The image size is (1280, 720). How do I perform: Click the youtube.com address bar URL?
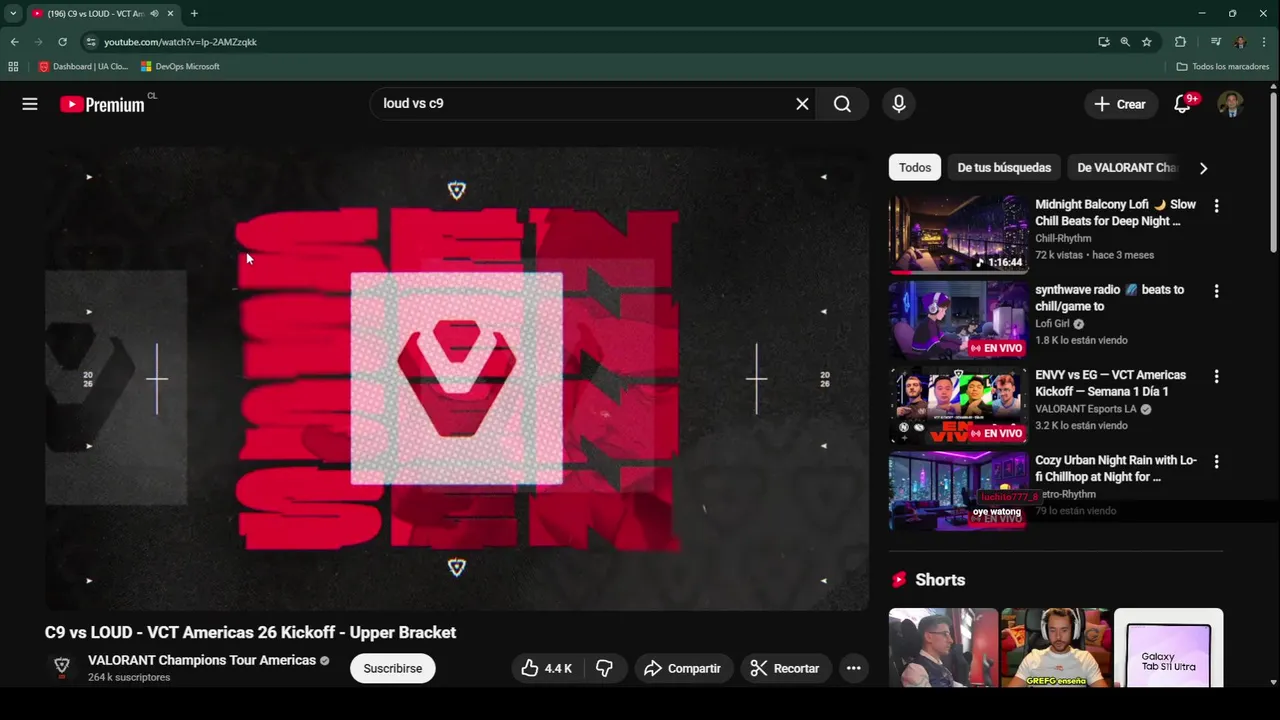coord(180,42)
